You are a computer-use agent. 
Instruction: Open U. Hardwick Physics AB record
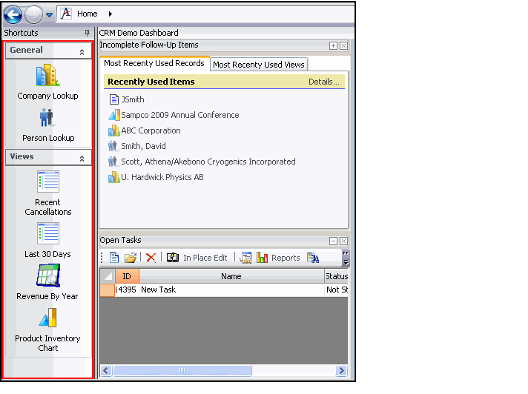tap(162, 177)
